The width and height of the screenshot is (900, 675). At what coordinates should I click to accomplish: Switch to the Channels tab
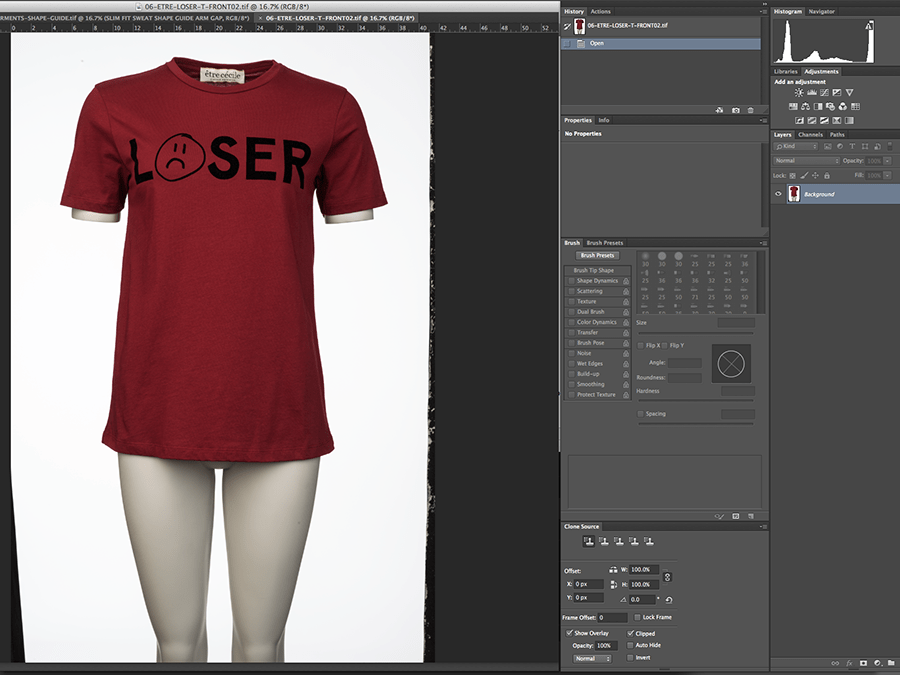point(810,134)
